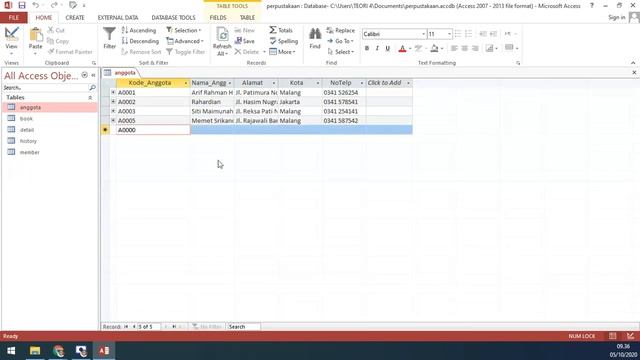Open the book table
640x360 pixels.
(26, 119)
